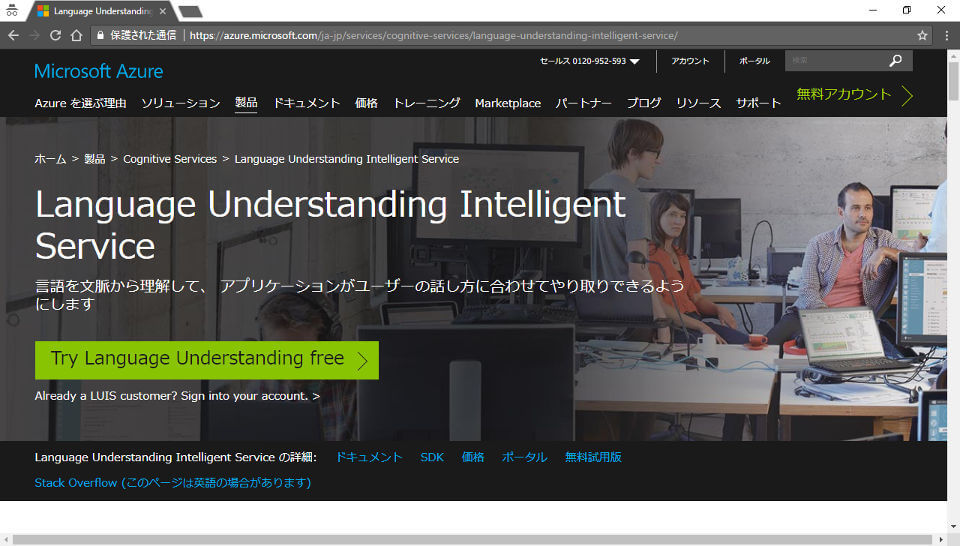The image size is (960, 546).
Task: Open the Stack Overflow link
Action: point(173,483)
